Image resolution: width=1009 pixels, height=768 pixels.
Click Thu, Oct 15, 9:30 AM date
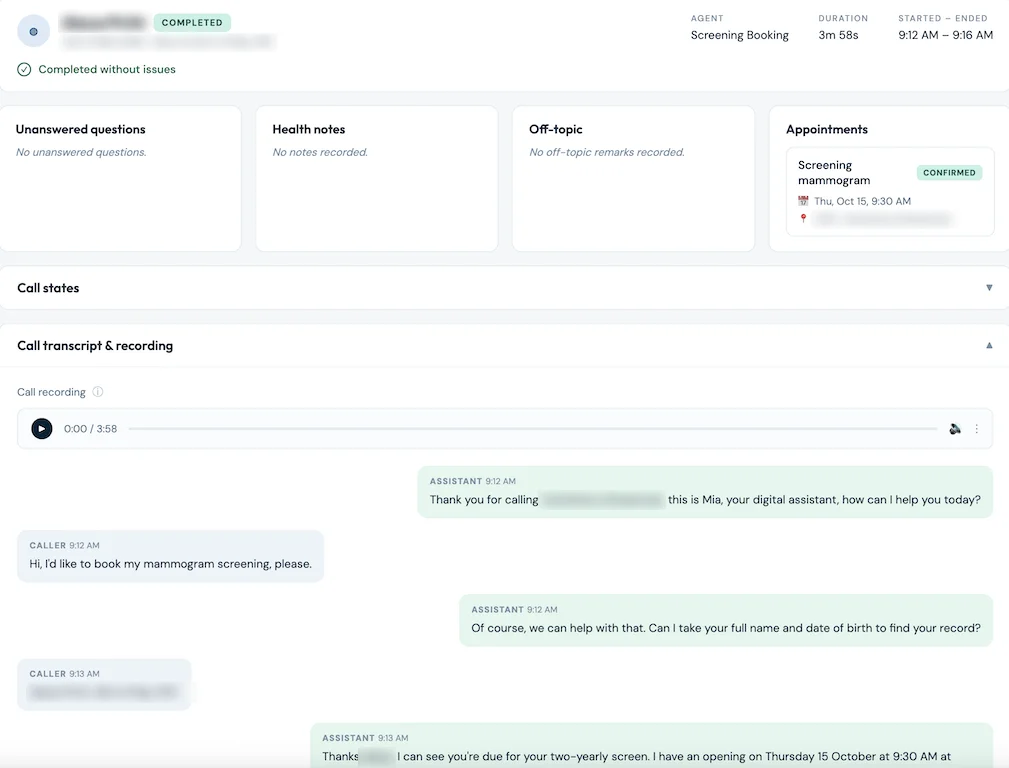click(x=862, y=201)
